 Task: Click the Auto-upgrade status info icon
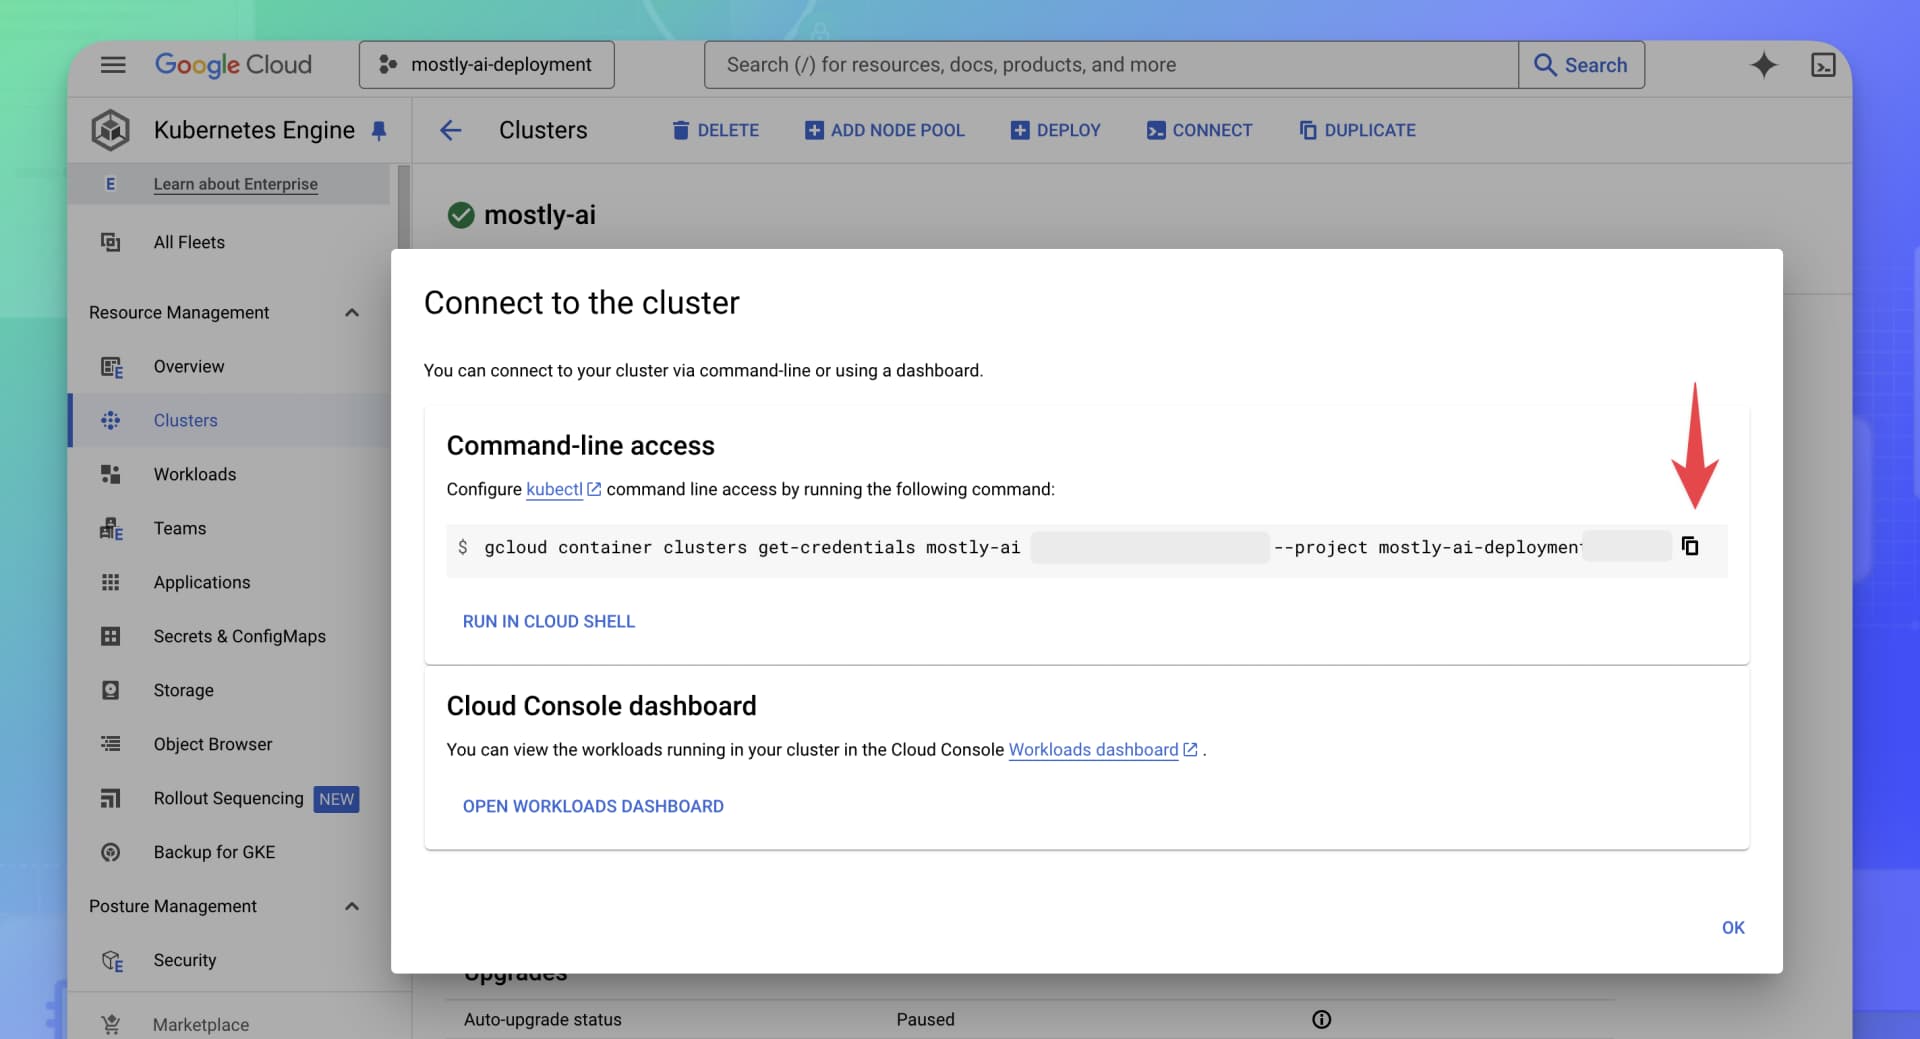coord(1321,1019)
